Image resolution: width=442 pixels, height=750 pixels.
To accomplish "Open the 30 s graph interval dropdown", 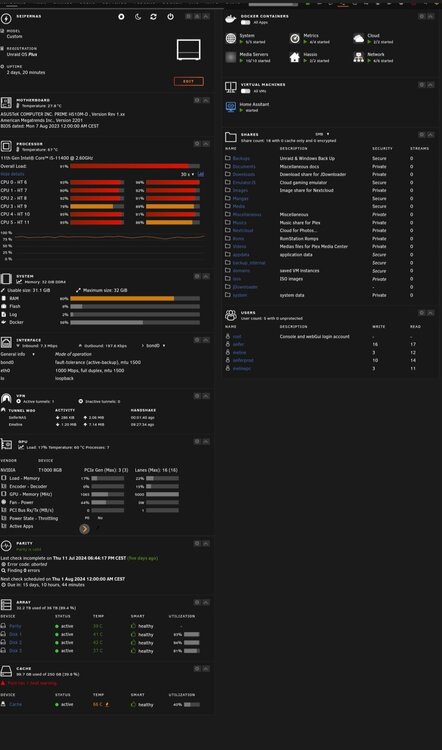I will pyautogui.click(x=188, y=175).
